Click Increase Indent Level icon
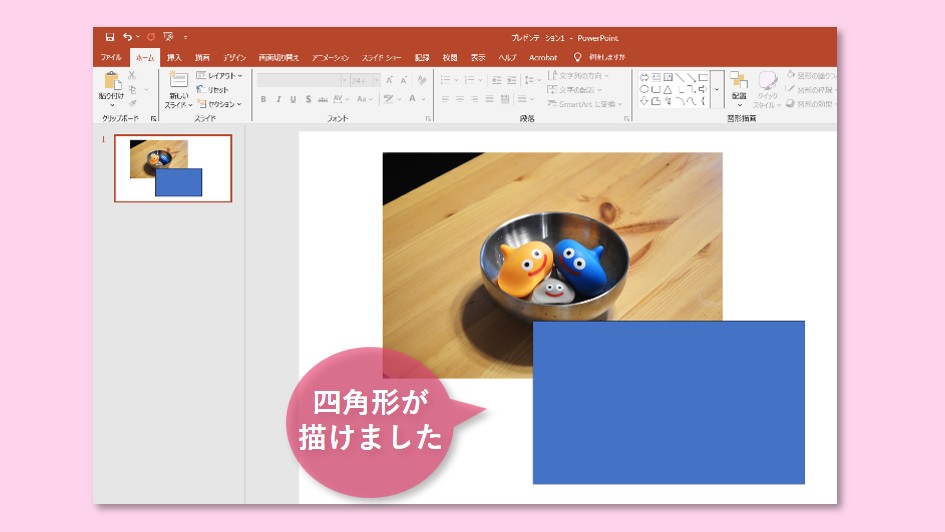The image size is (945, 532). 511,80
